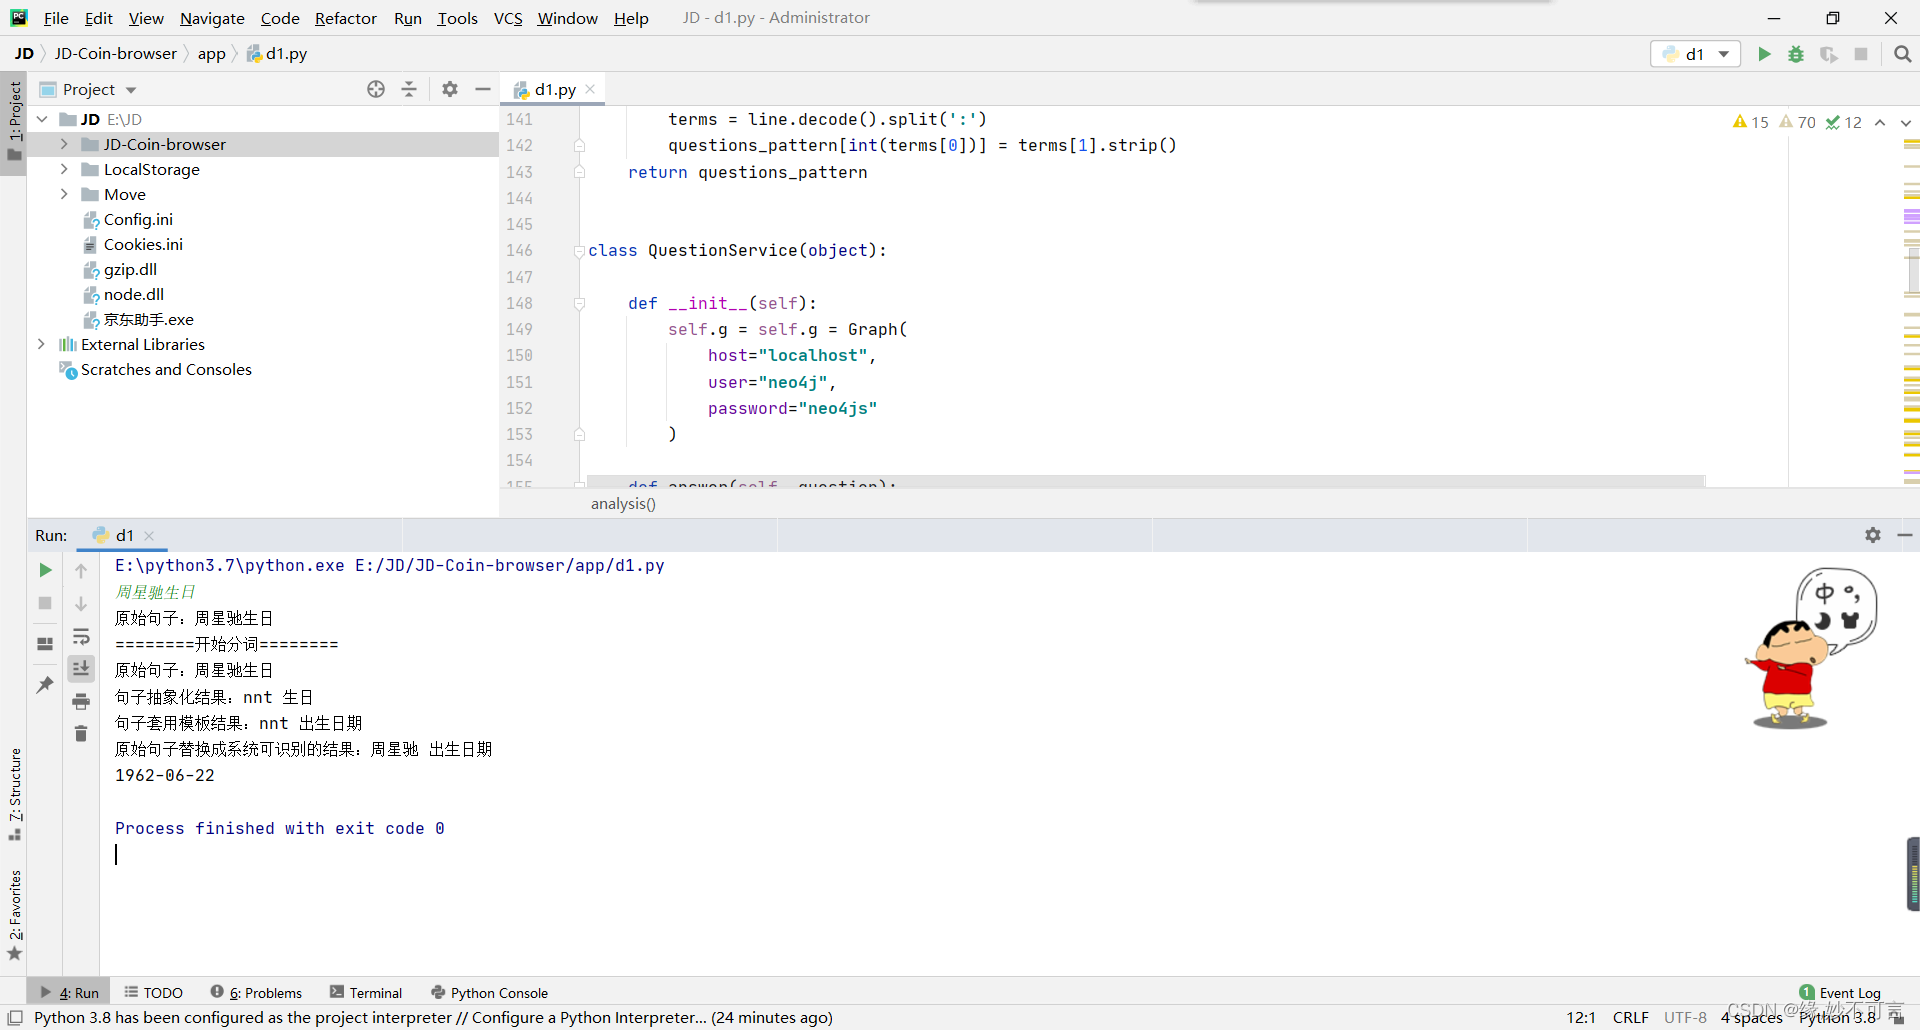Show inspection warnings via 70 warnings indicator
This screenshot has height=1030, width=1920.
click(1797, 122)
